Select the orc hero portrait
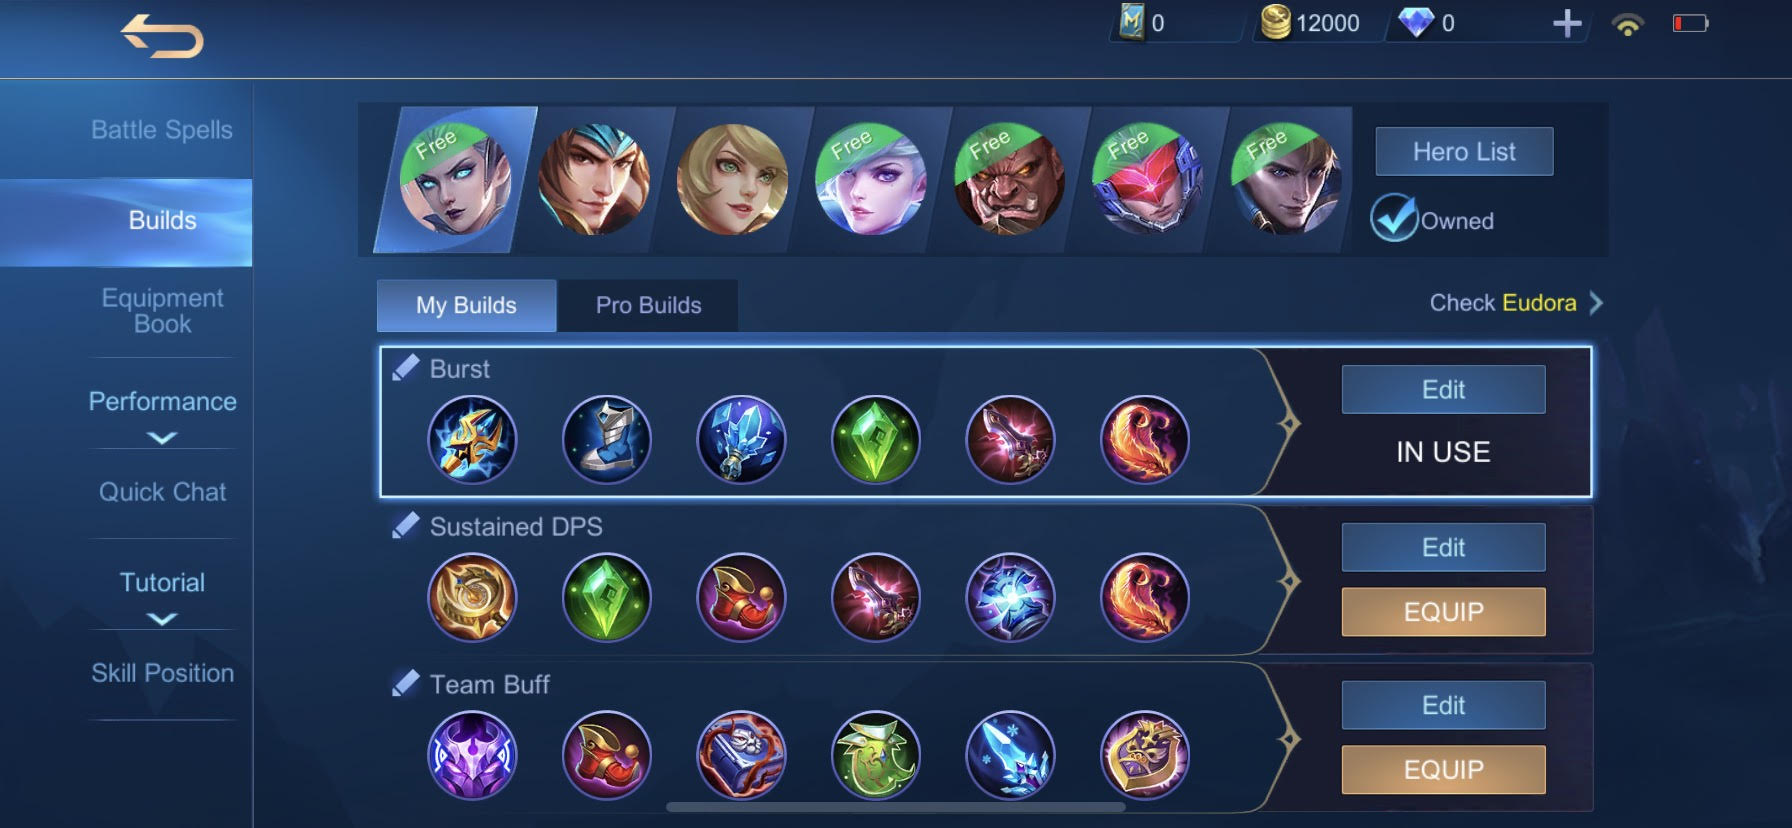 pos(1009,181)
